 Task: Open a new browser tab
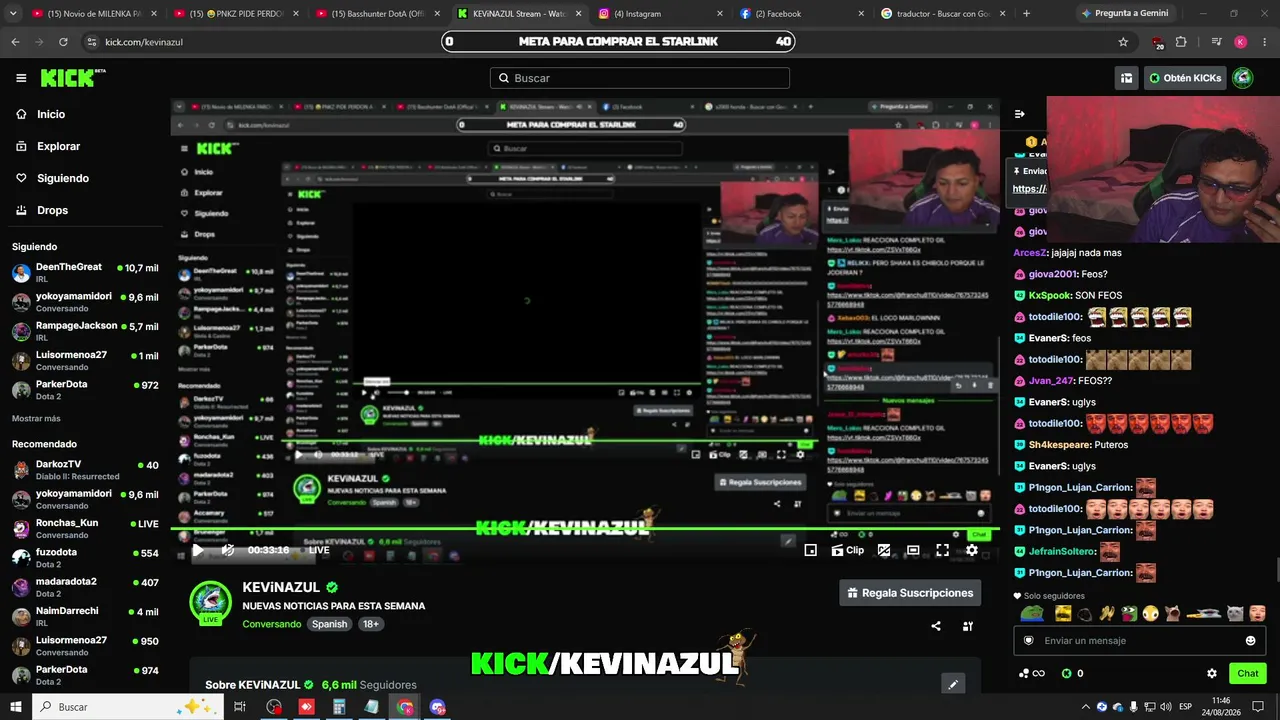point(1026,14)
